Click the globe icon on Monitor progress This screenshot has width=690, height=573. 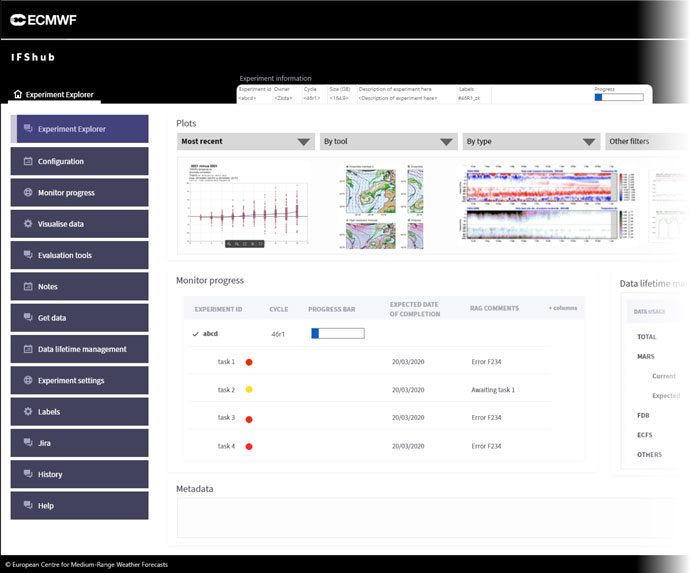pyautogui.click(x=28, y=192)
